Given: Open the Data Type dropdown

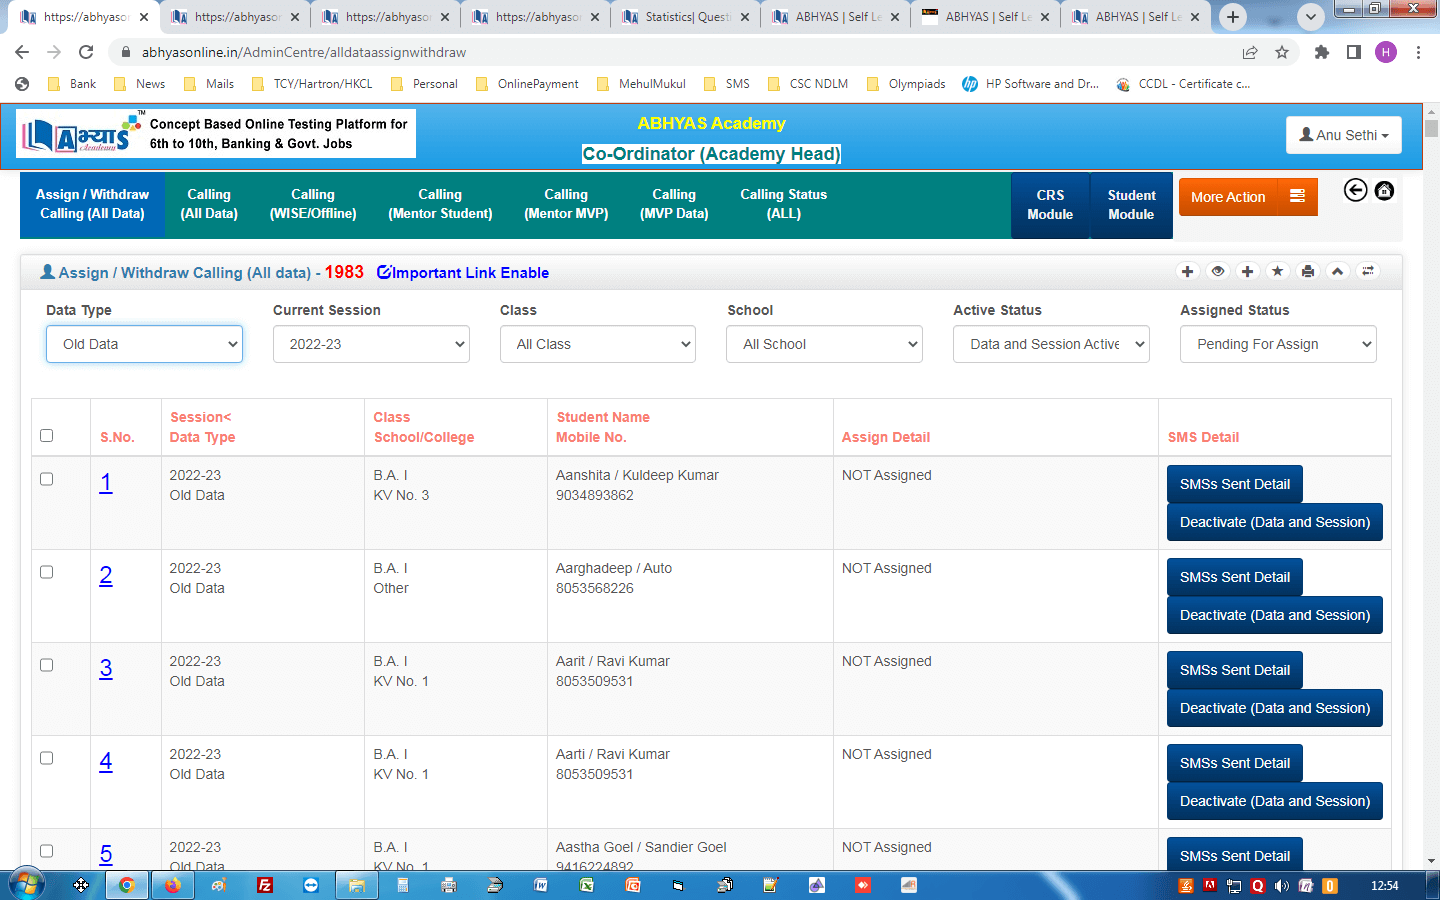Looking at the screenshot, I should pos(144,344).
